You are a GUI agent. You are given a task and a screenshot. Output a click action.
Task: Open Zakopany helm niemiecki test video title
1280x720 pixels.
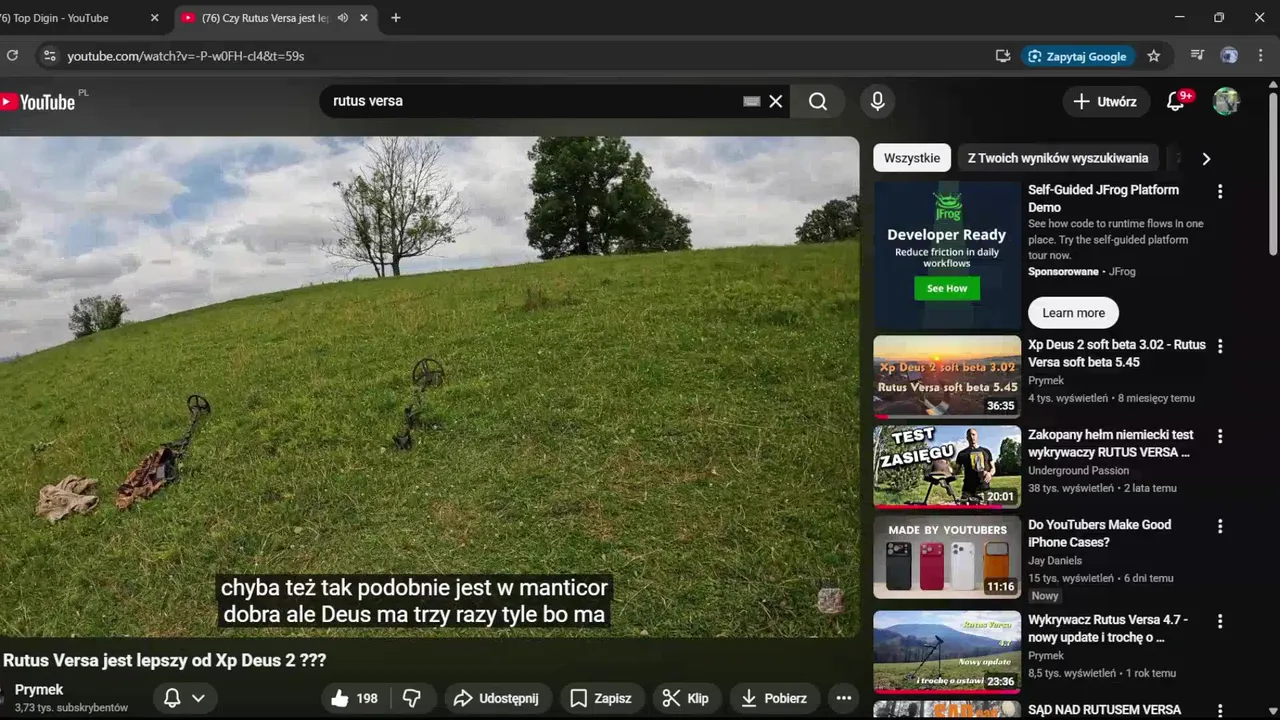tap(1110, 443)
